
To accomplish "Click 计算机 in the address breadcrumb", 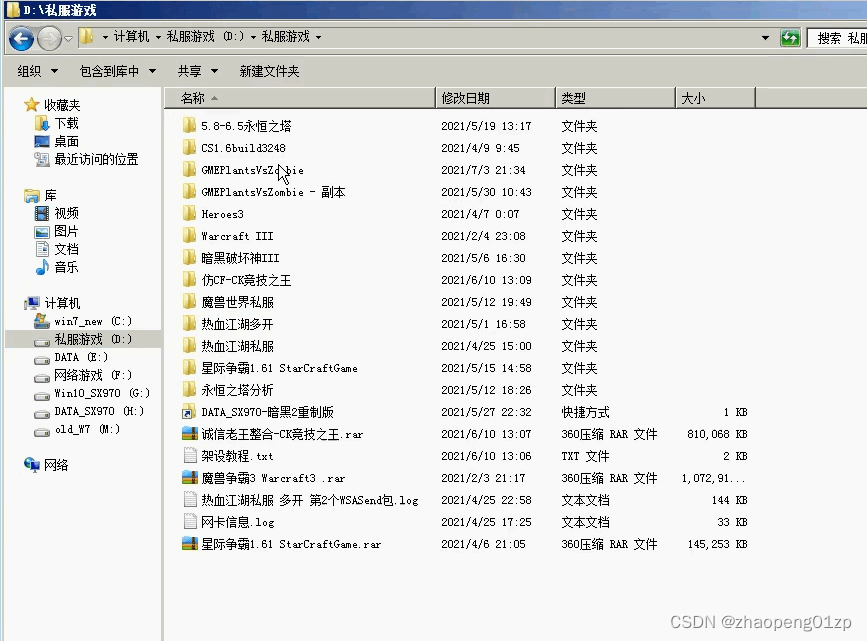I will pos(132,37).
